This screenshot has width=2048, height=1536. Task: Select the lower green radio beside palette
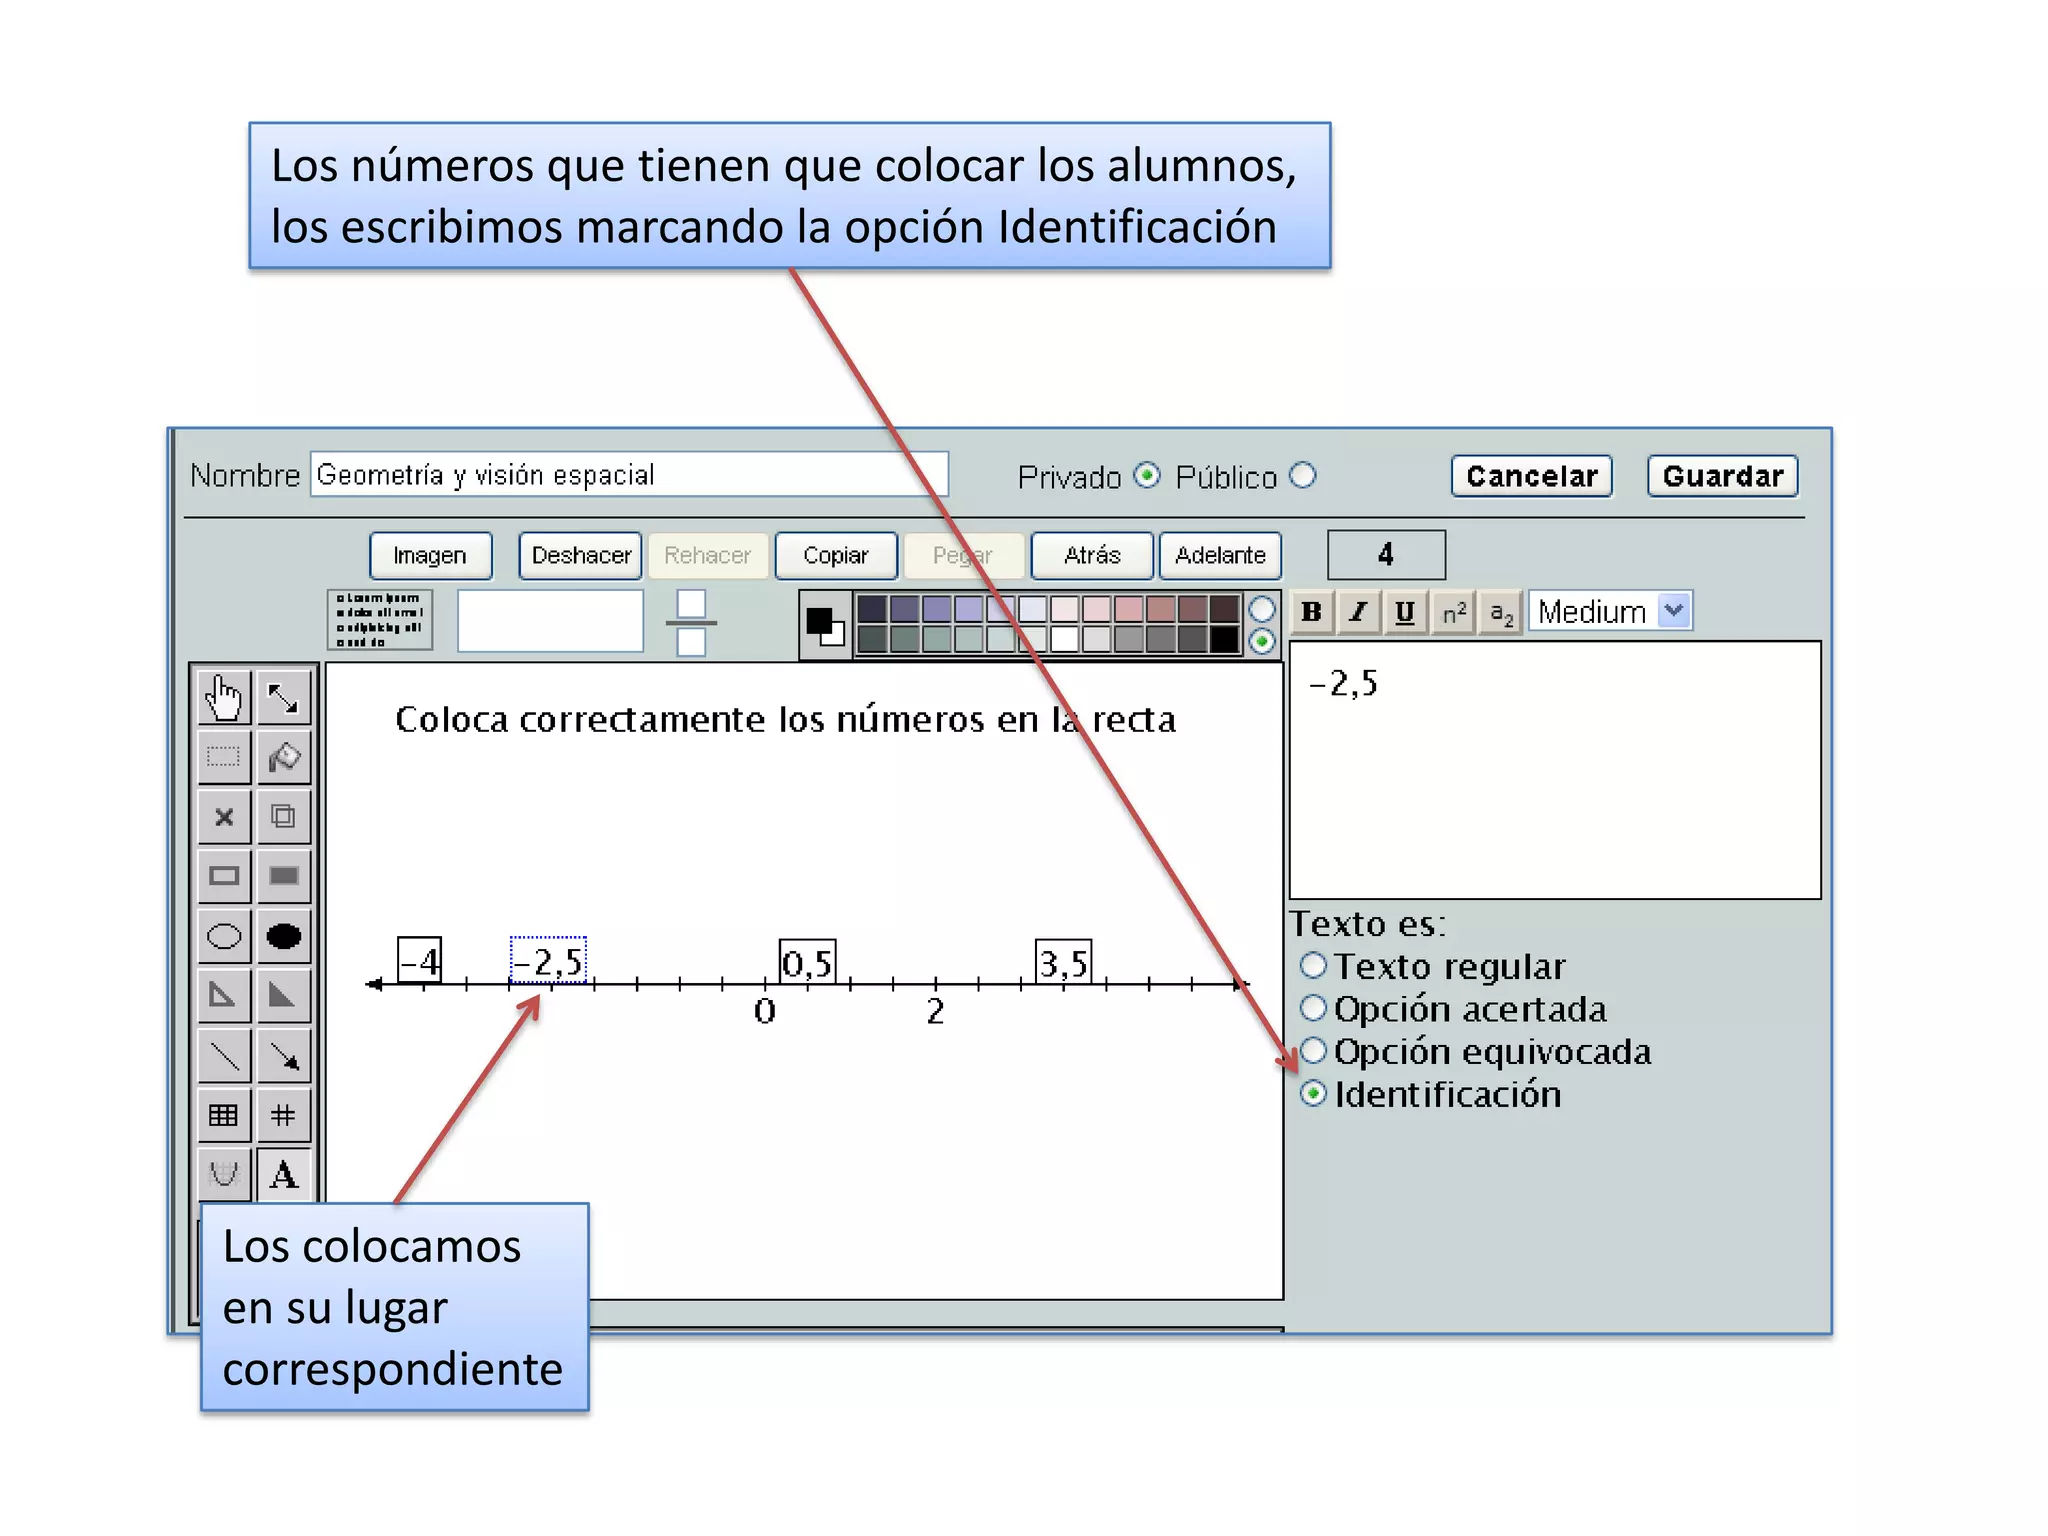pos(1263,641)
